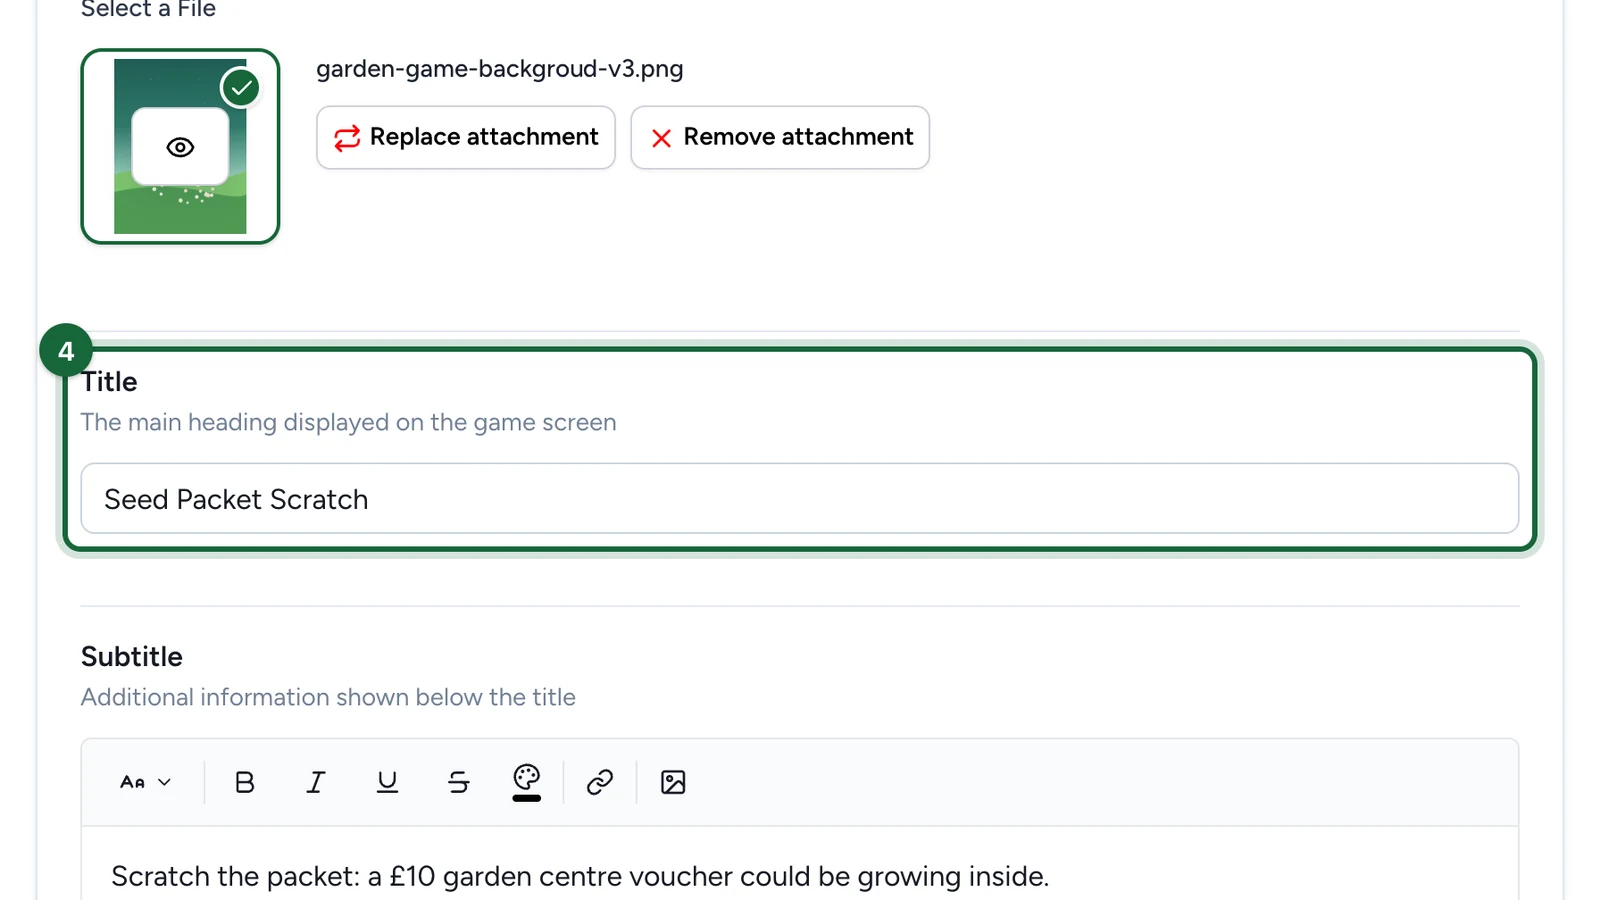The width and height of the screenshot is (1600, 900).
Task: Click the green checkmark on the thumbnail
Action: point(241,88)
